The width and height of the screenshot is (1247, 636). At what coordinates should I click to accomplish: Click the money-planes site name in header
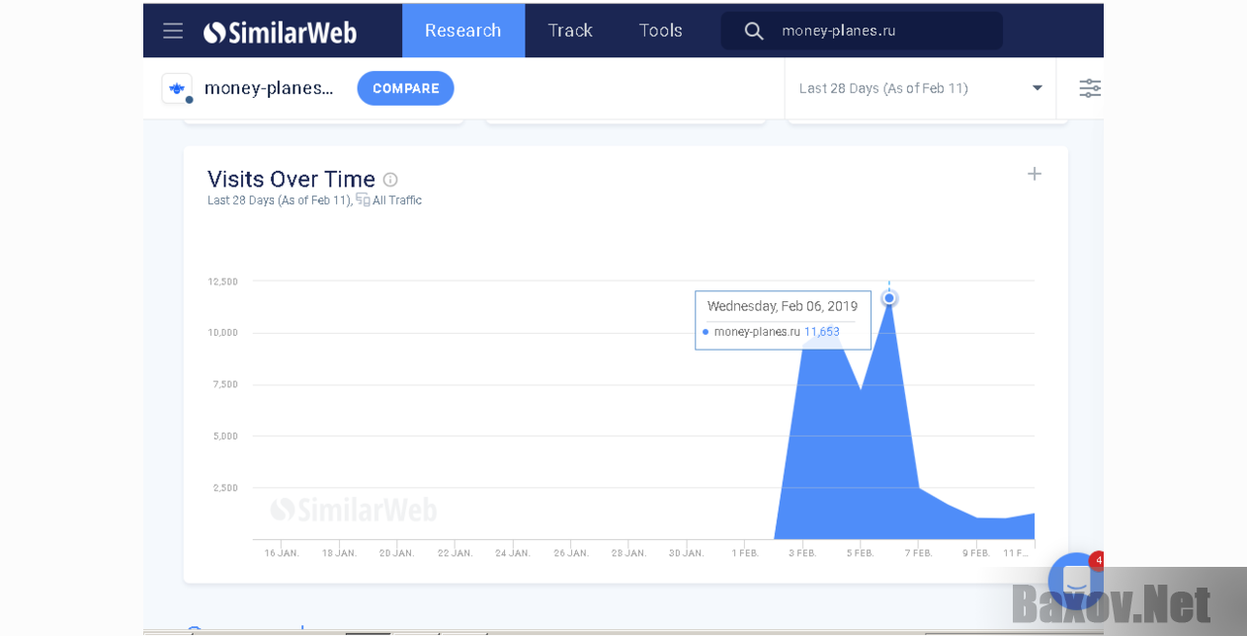tap(269, 88)
